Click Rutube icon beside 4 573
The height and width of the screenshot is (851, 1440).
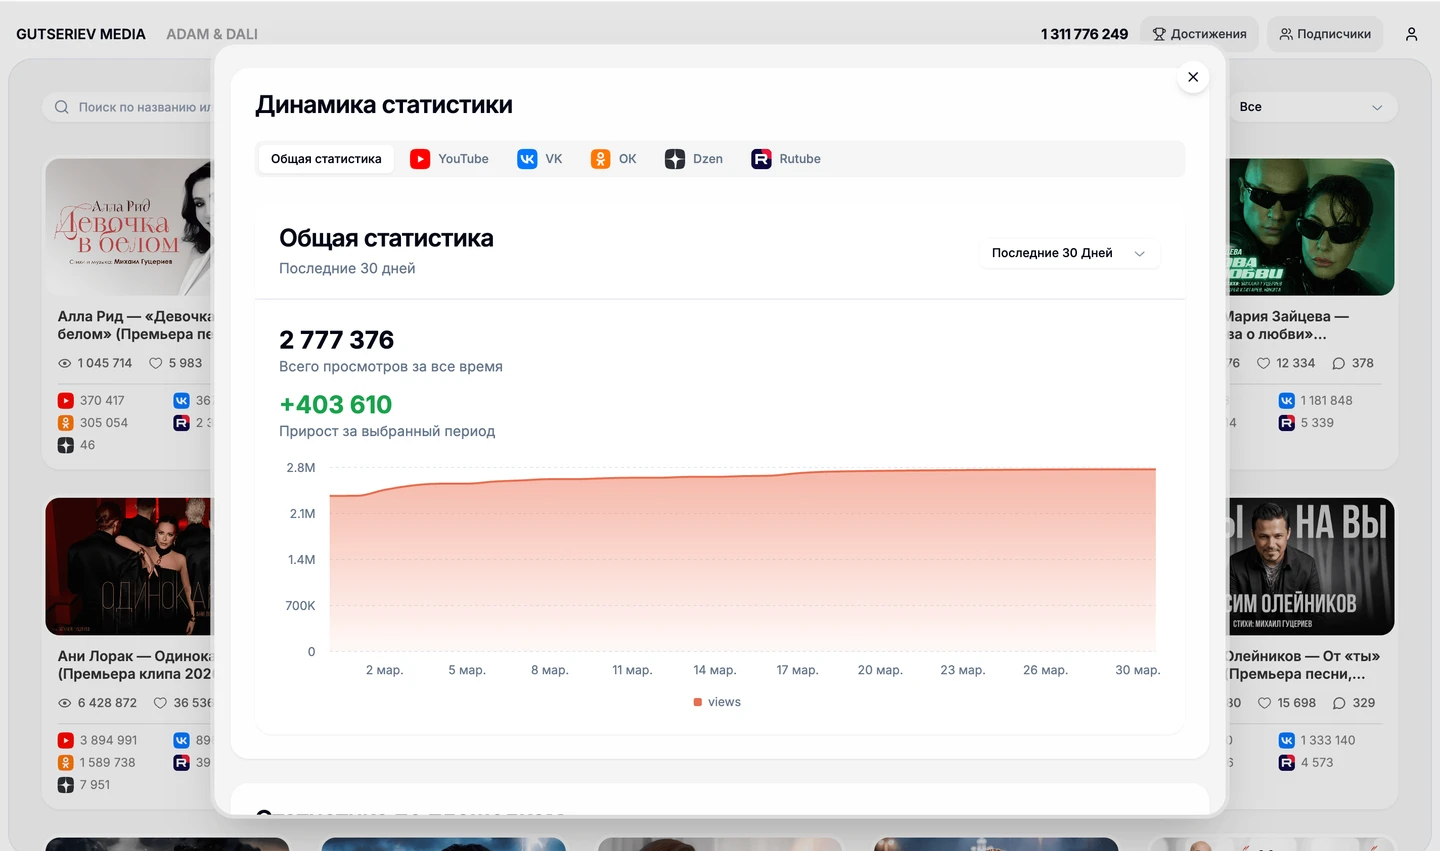click(1287, 763)
